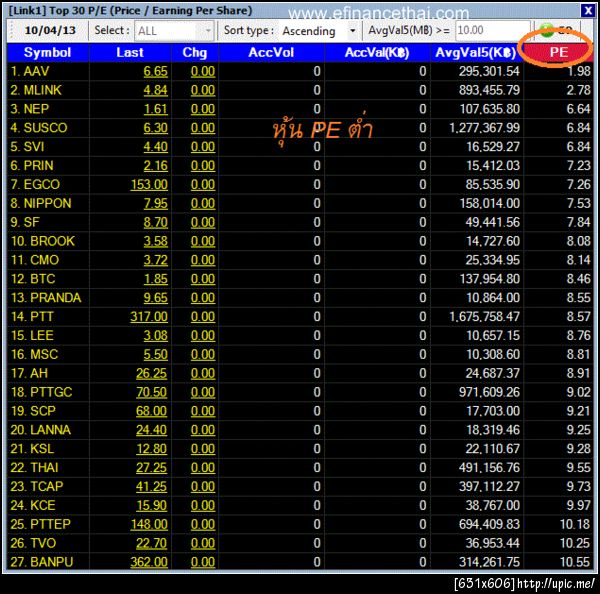This screenshot has width=600, height=594.
Task: Click the green refresh button in toolbar
Action: (547, 30)
